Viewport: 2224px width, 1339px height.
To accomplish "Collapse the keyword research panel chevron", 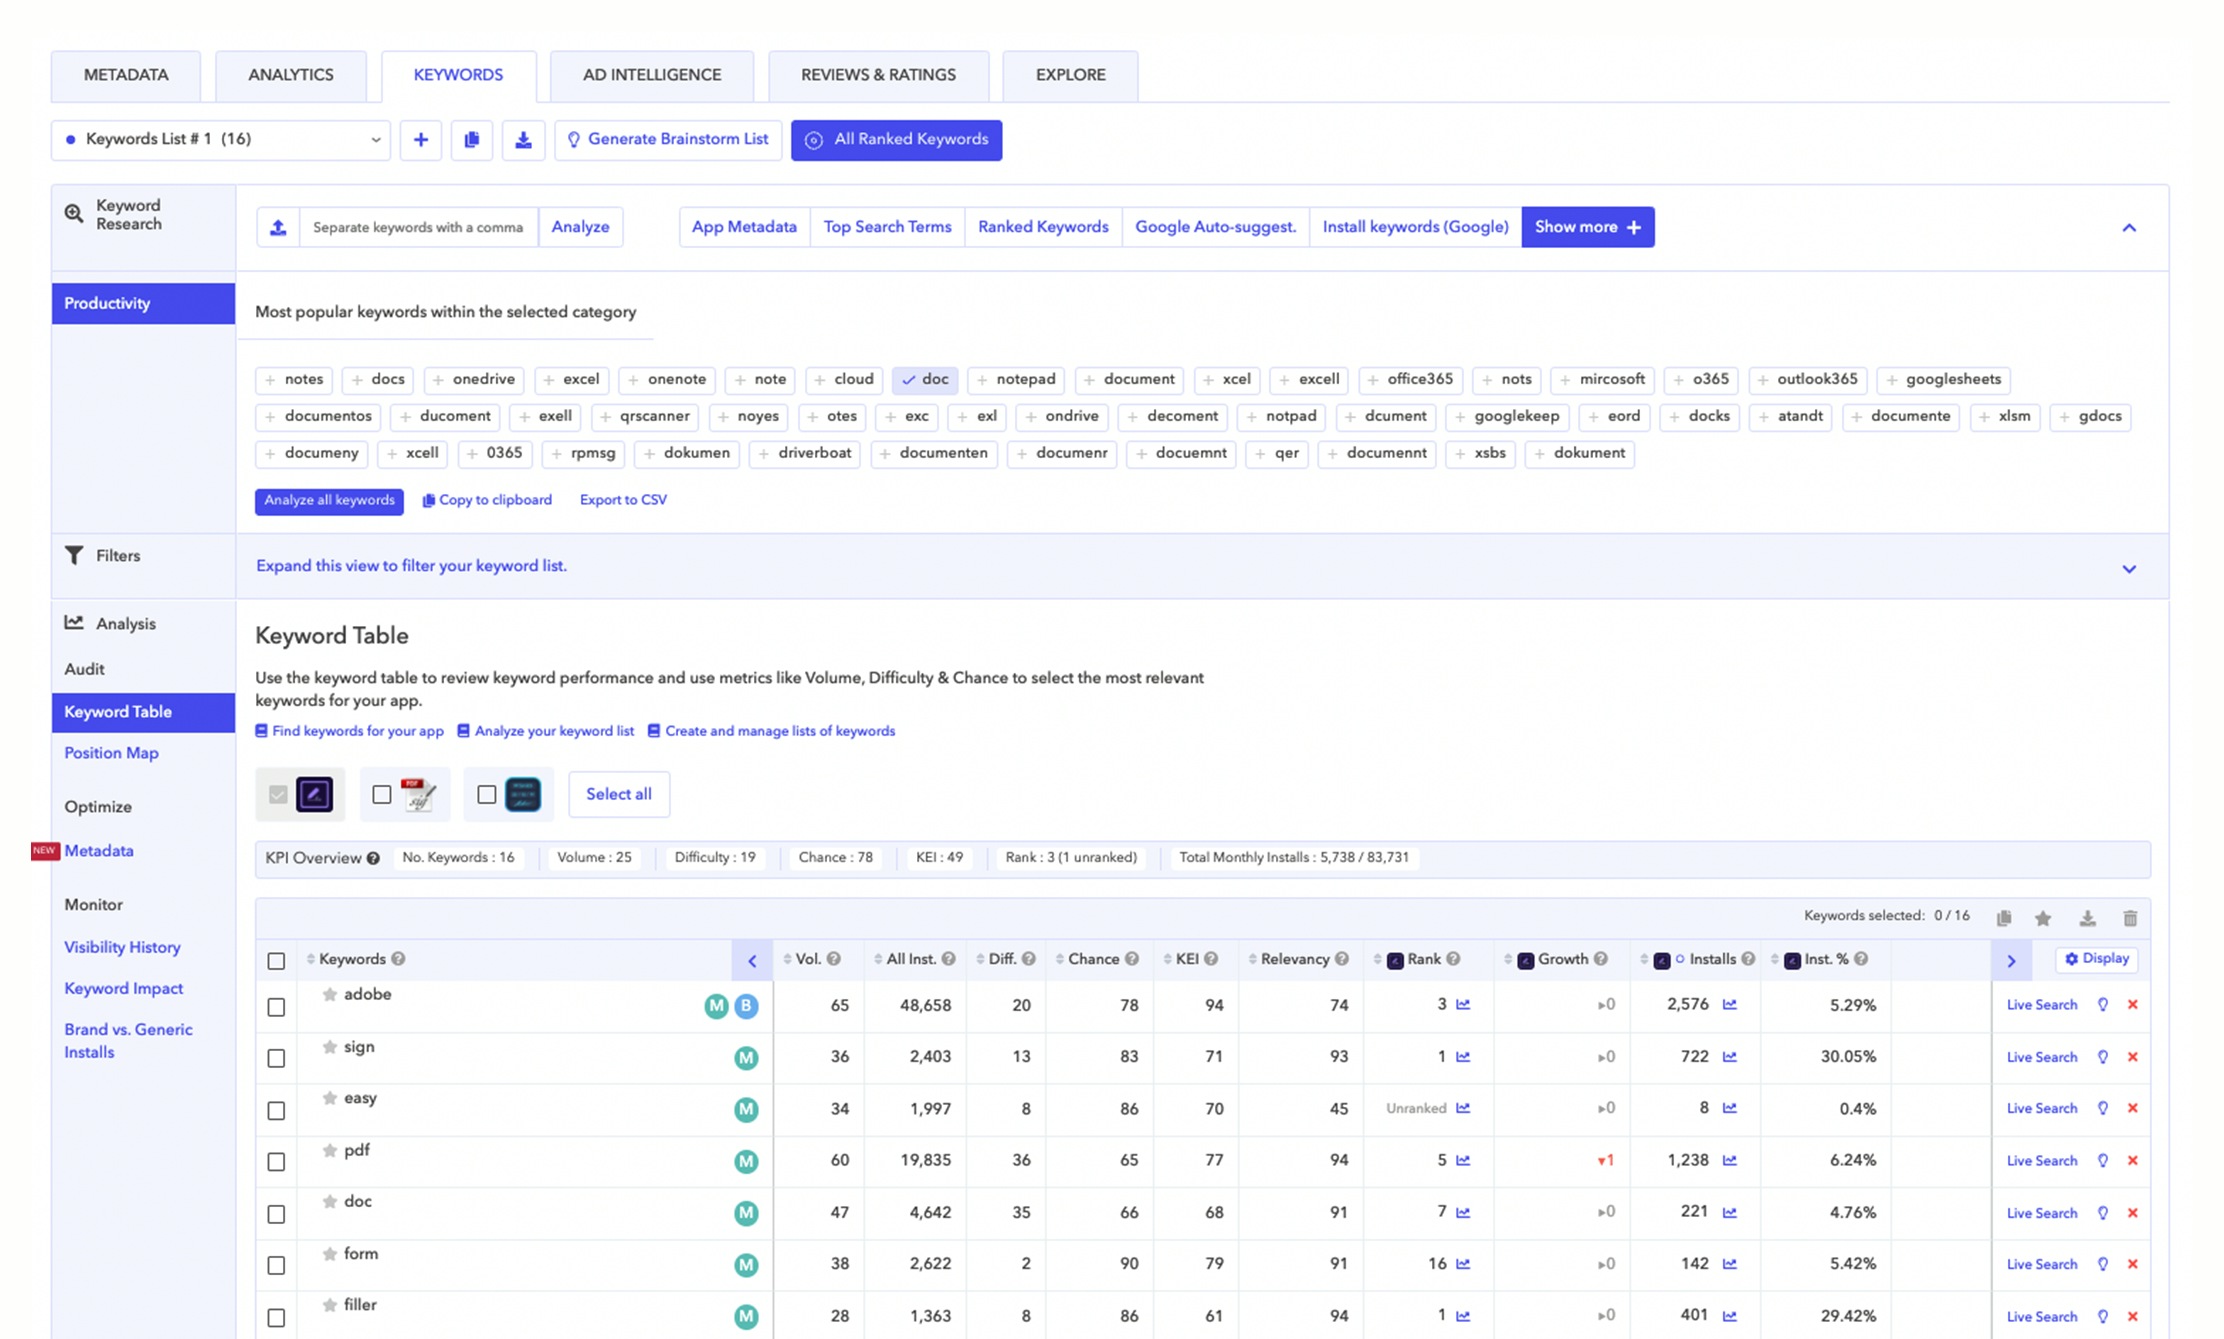I will pyautogui.click(x=2129, y=227).
